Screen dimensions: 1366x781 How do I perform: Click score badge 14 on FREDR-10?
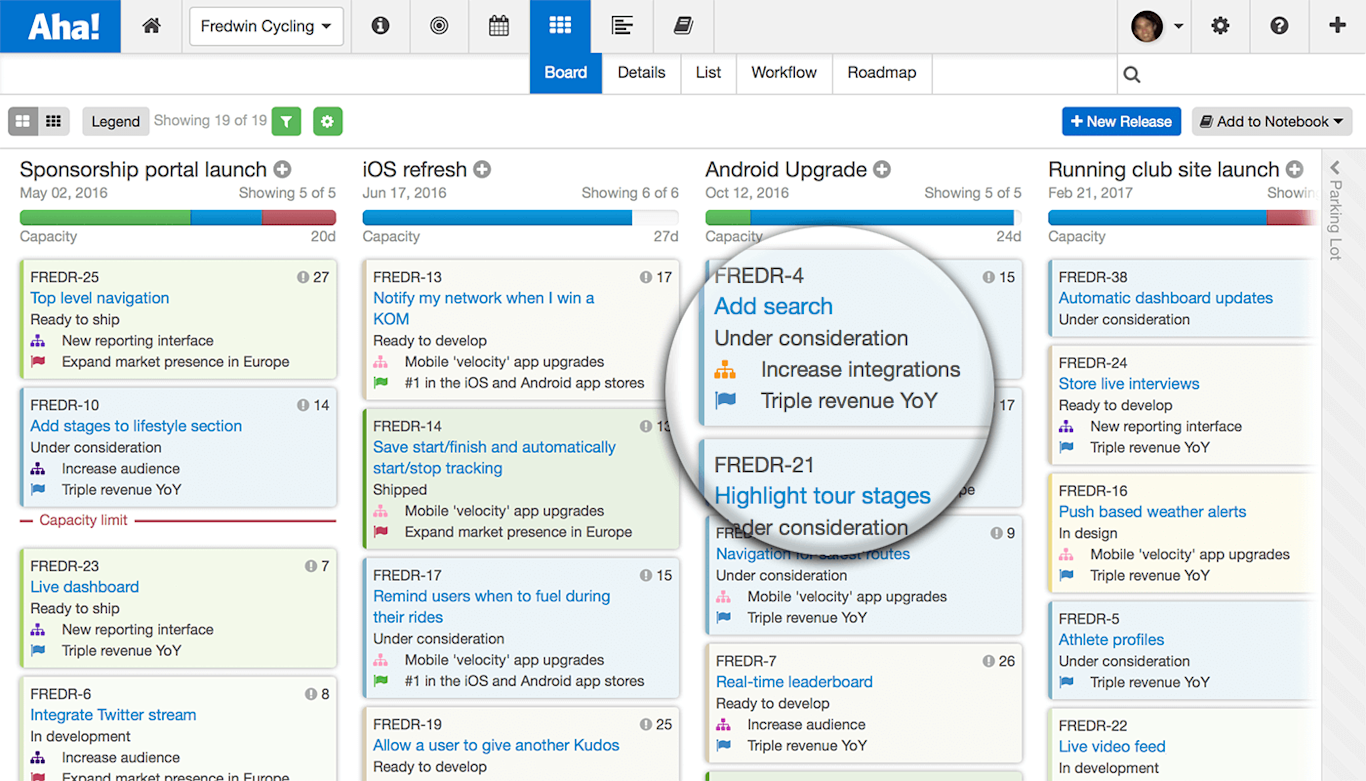point(313,405)
